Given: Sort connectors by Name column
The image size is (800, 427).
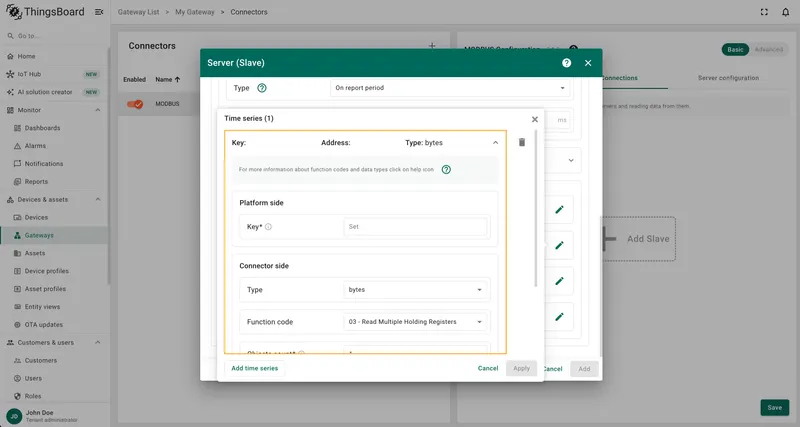Looking at the screenshot, I should 167,80.
